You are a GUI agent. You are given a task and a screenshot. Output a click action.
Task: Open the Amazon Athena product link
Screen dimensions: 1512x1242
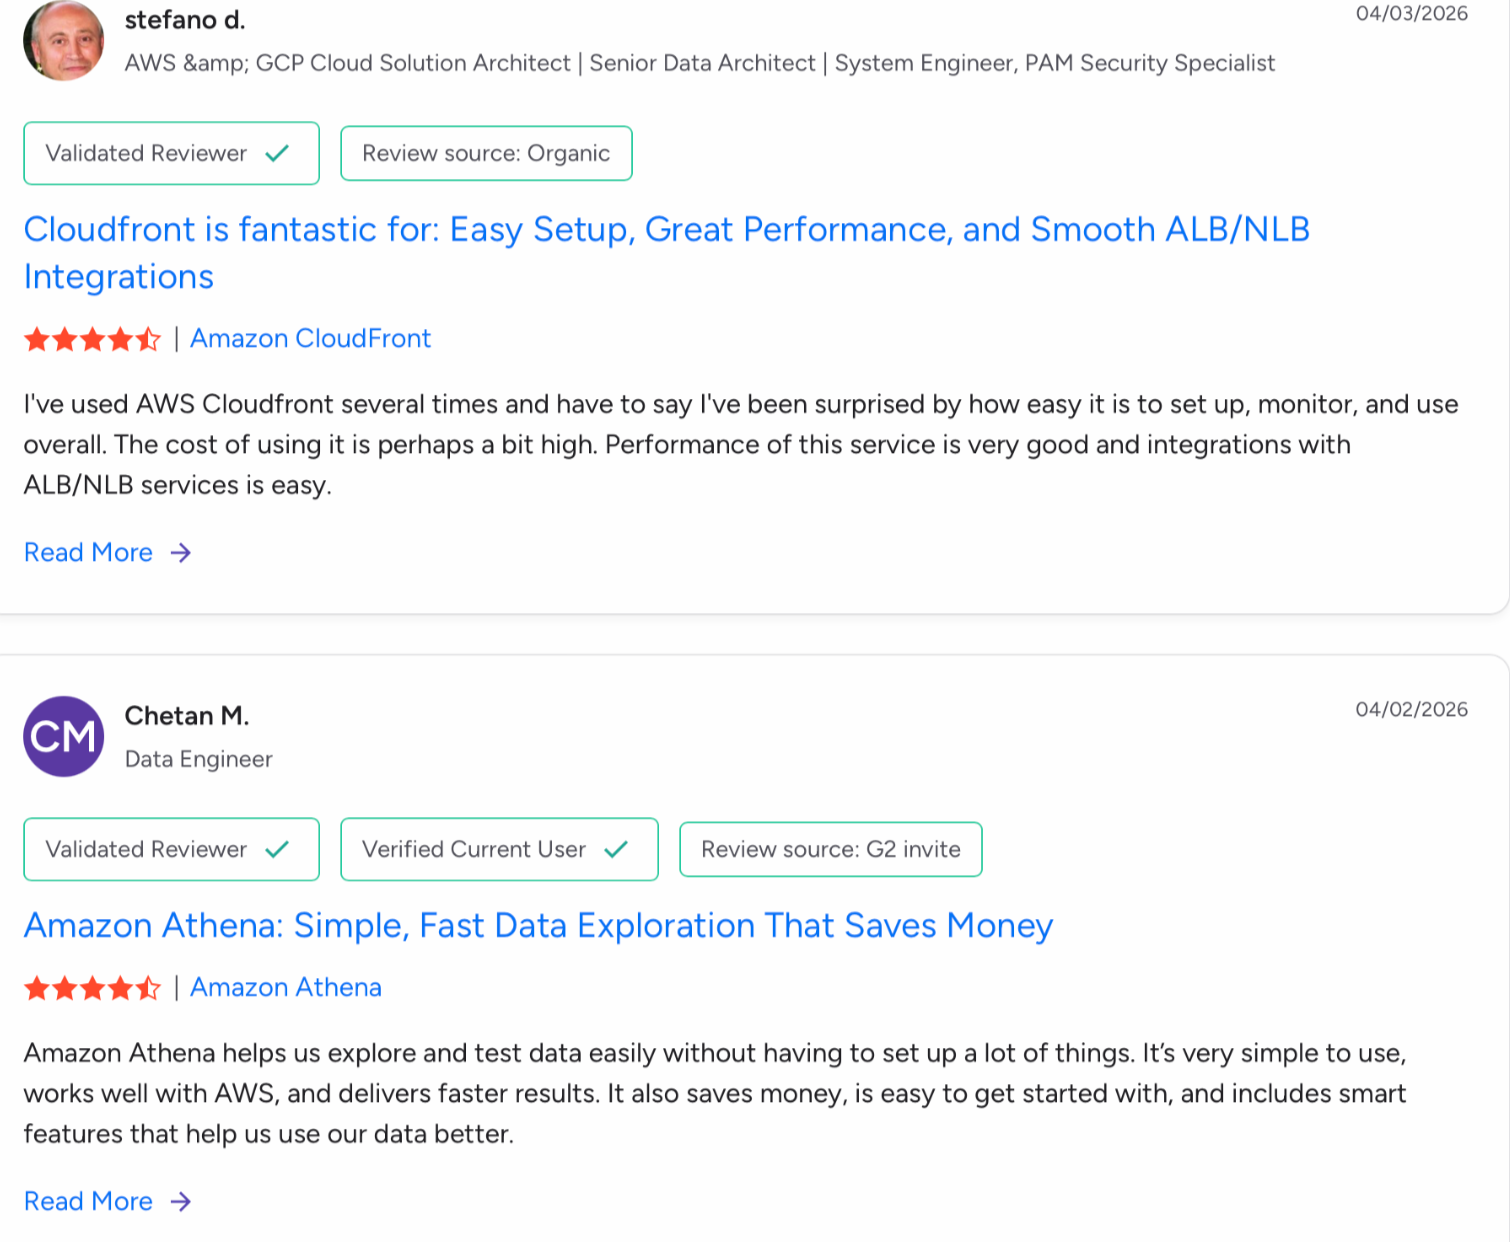(x=285, y=987)
